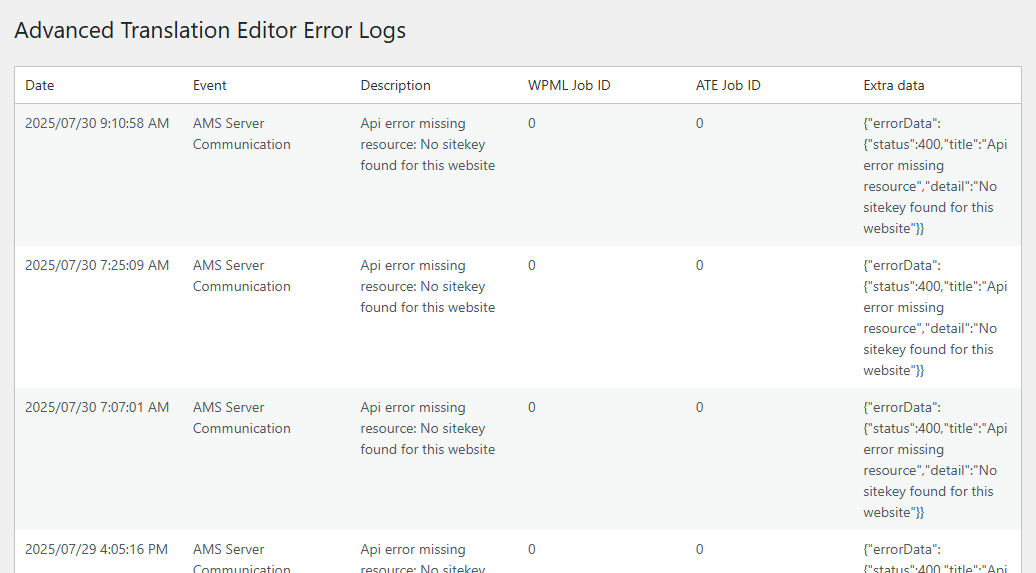Click ATE Job ID 0 in the 7:07:01 AM row
1036x573 pixels.
click(x=700, y=408)
